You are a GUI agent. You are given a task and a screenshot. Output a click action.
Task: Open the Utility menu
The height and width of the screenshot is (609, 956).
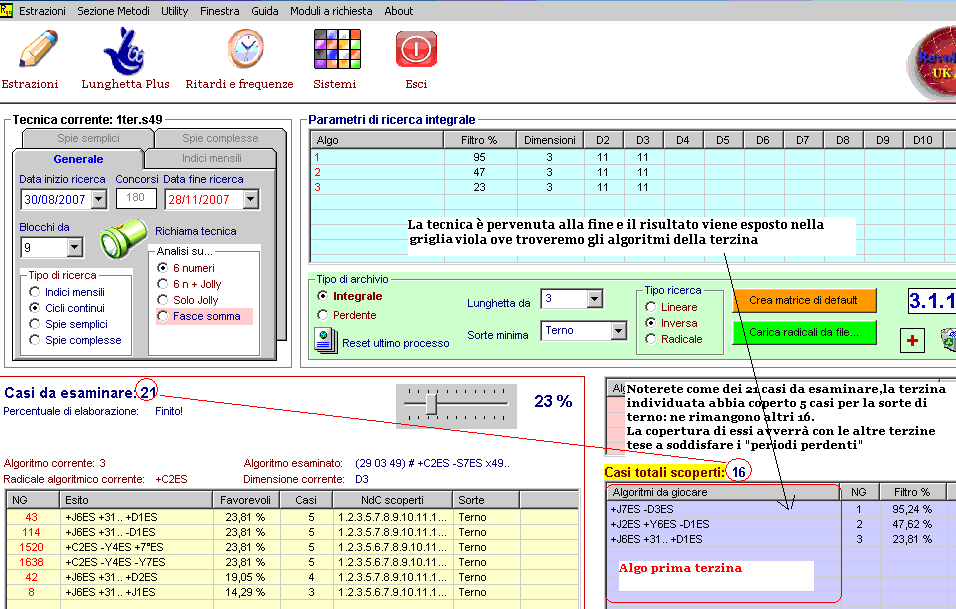click(174, 11)
